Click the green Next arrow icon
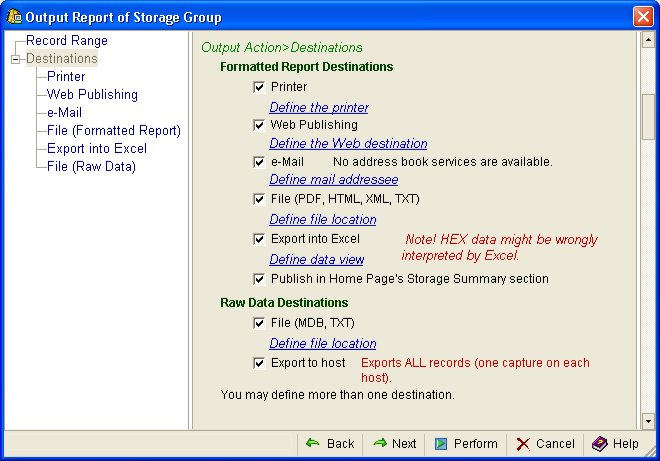This screenshot has height=461, width=660. 380,443
